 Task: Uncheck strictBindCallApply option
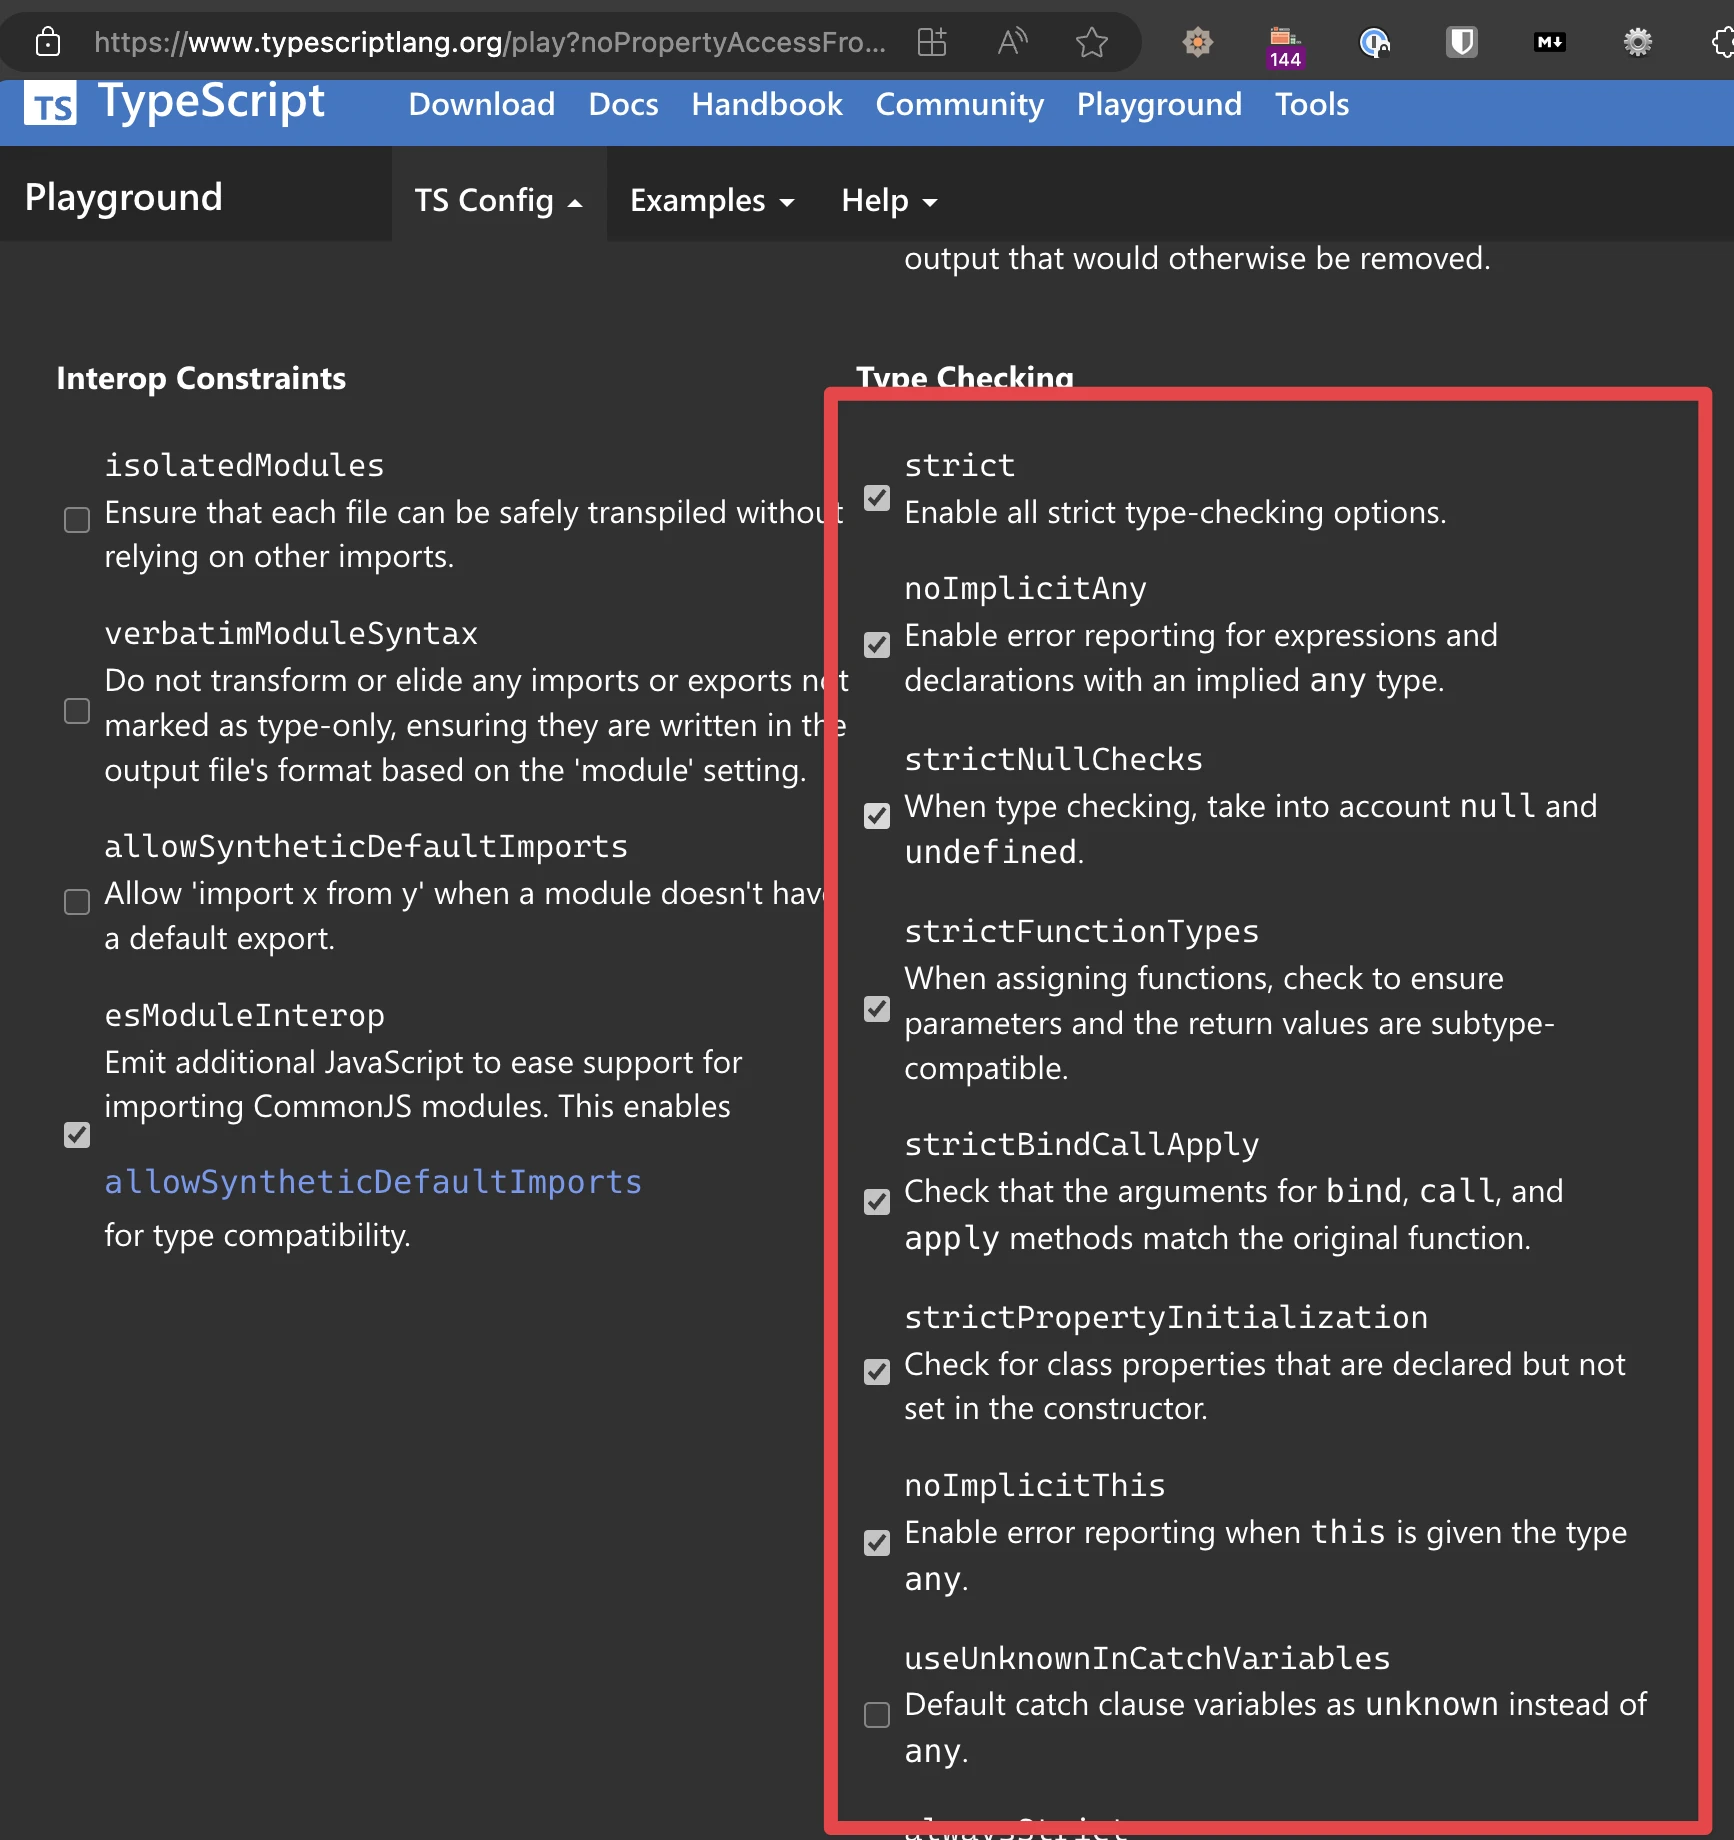[877, 1202]
